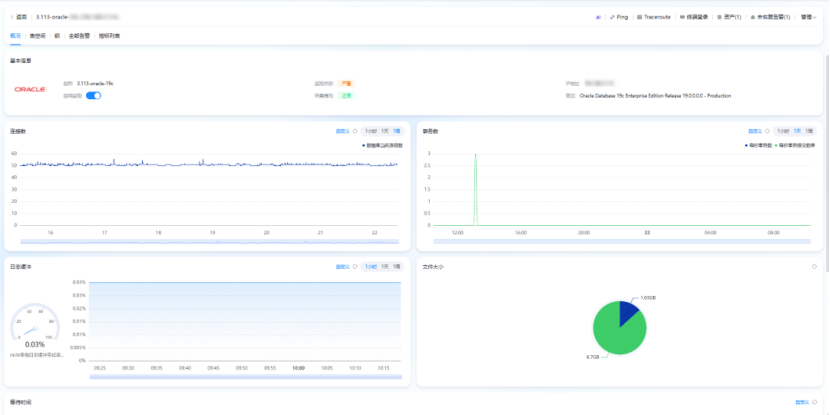Open the 指标列表 tab
The height and width of the screenshot is (415, 830).
pos(109,36)
